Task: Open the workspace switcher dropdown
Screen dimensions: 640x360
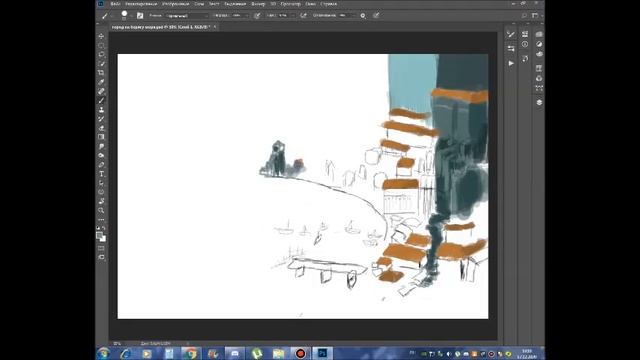Action: point(536,16)
